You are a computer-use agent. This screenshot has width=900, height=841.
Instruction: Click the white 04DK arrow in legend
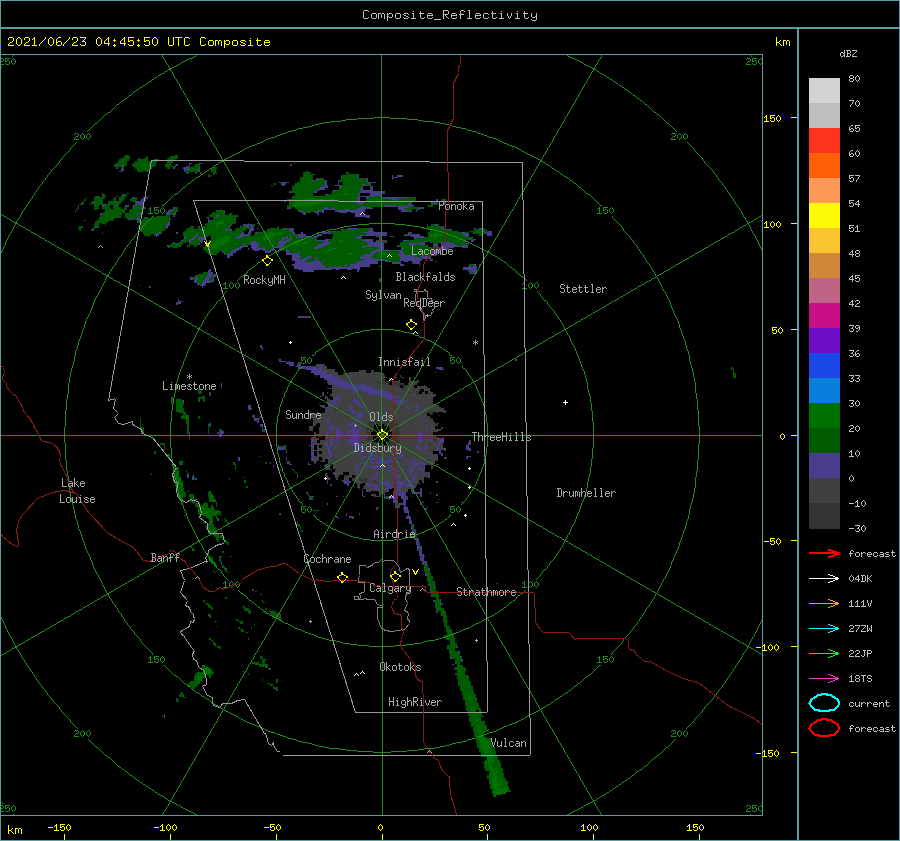pos(824,578)
